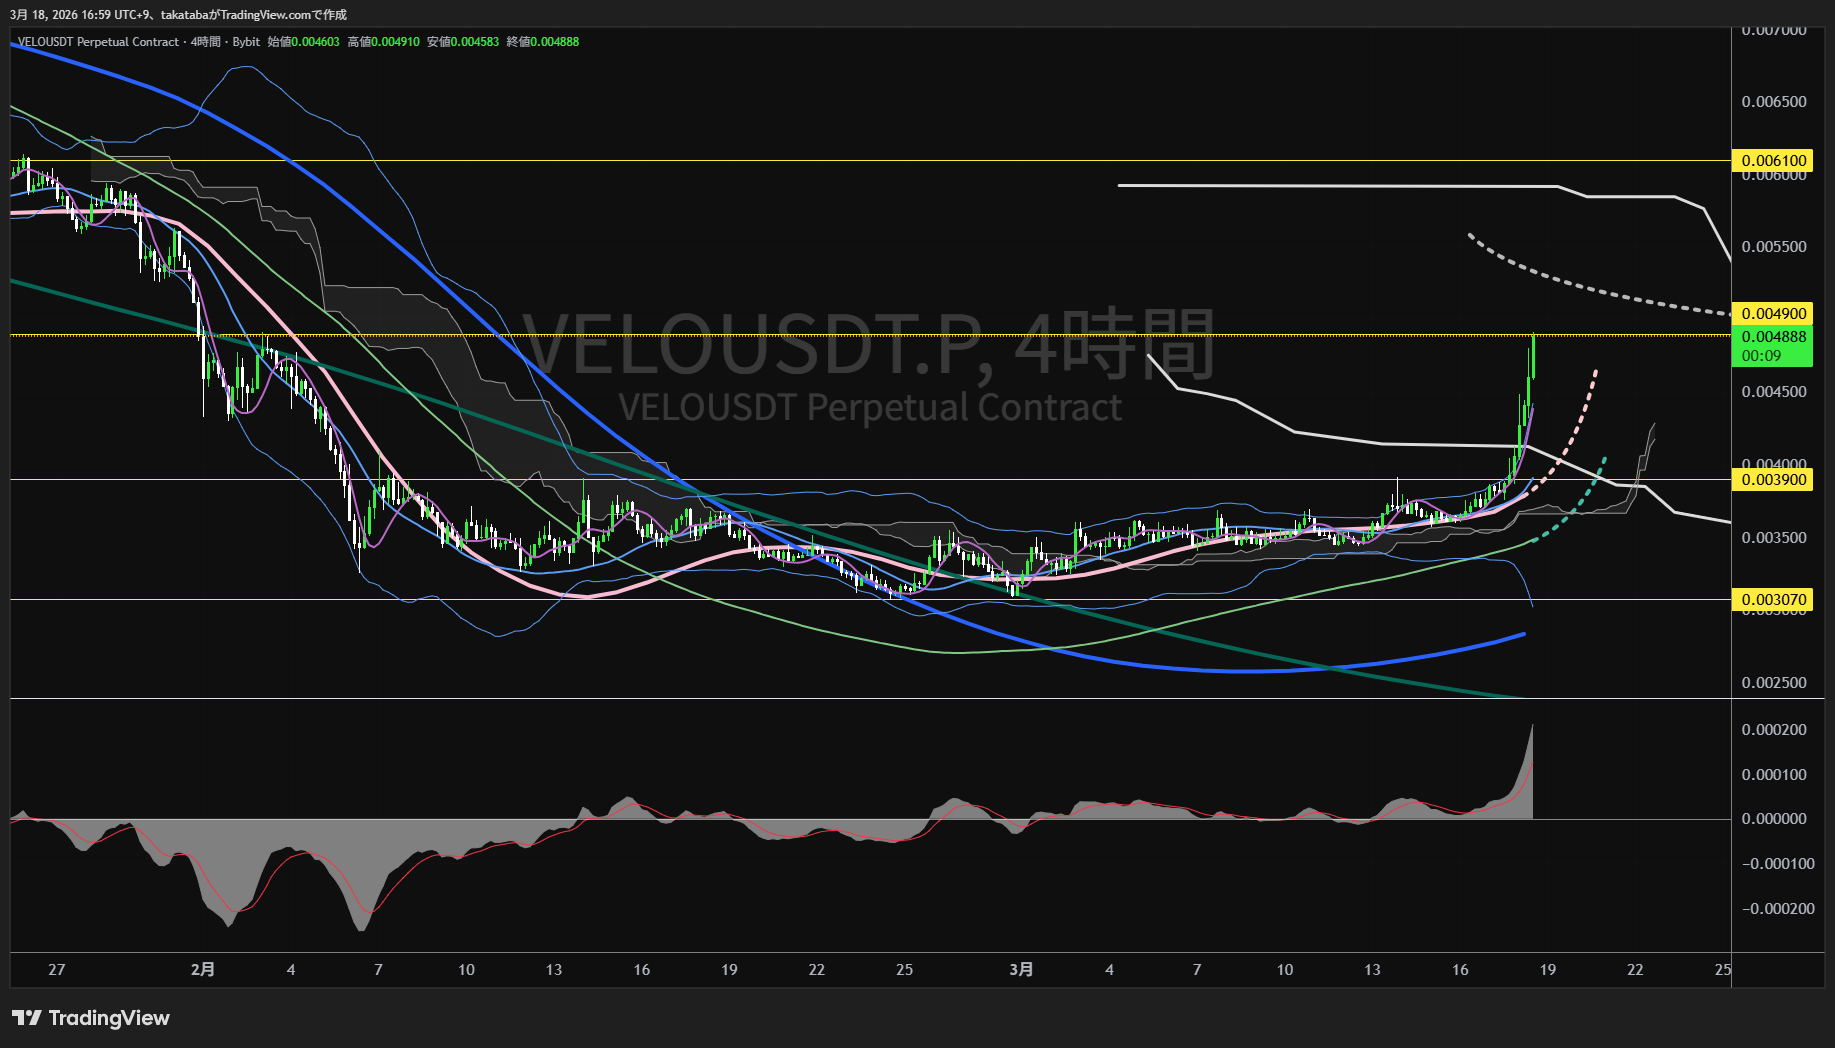Click the 0.002500 tick on price axis

pos(1773,683)
